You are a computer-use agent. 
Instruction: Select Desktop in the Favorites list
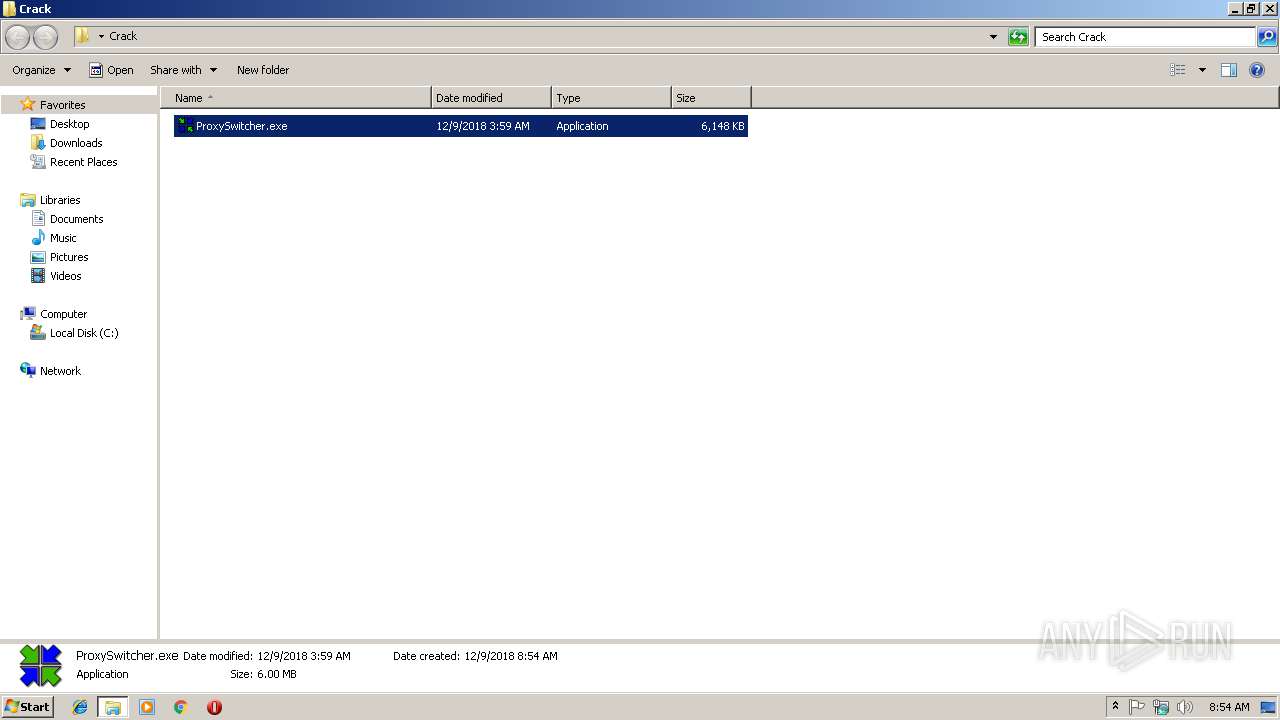(x=69, y=124)
